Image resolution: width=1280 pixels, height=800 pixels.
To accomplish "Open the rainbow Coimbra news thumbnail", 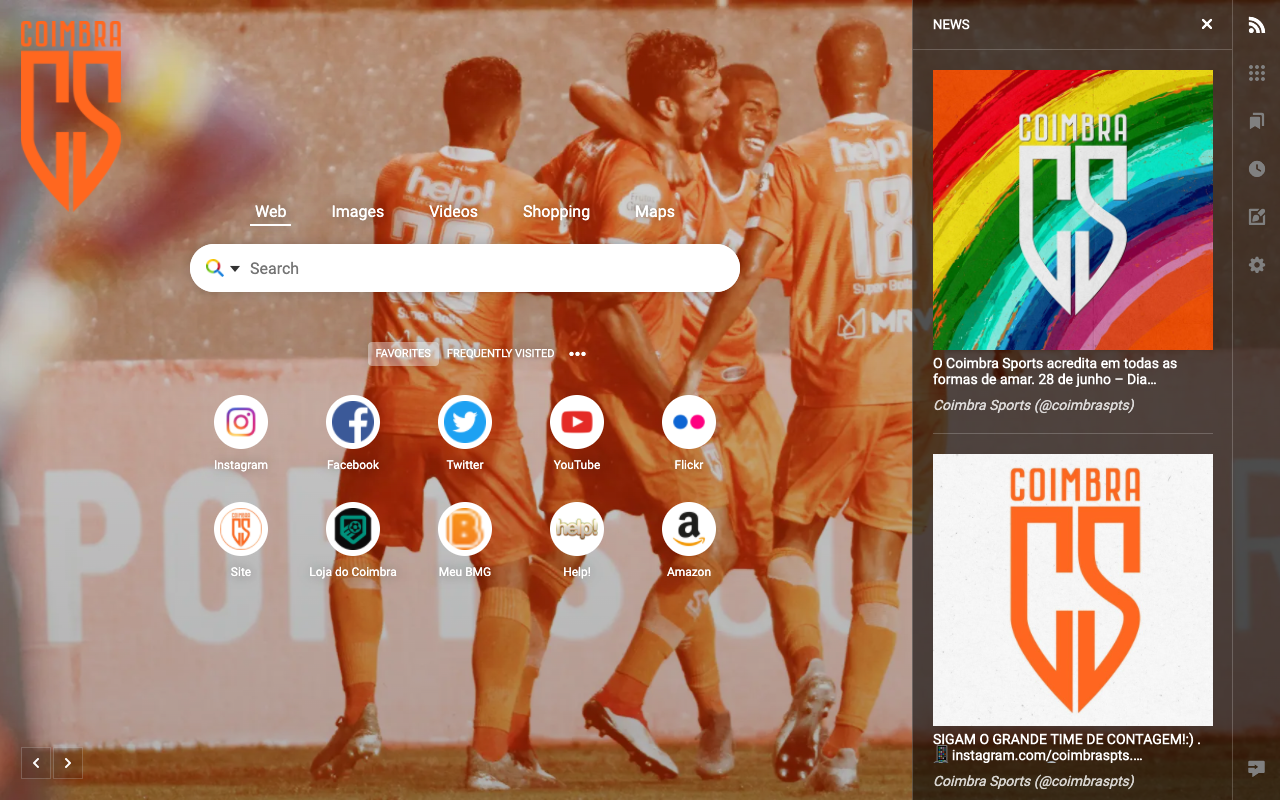I will pos(1073,210).
